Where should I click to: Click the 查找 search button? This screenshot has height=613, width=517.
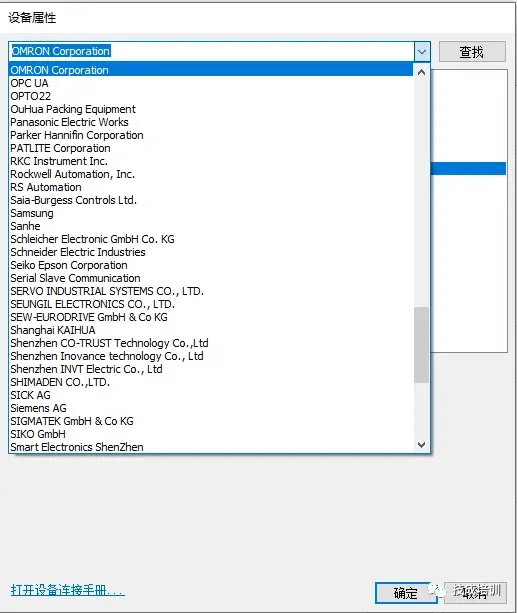click(472, 52)
